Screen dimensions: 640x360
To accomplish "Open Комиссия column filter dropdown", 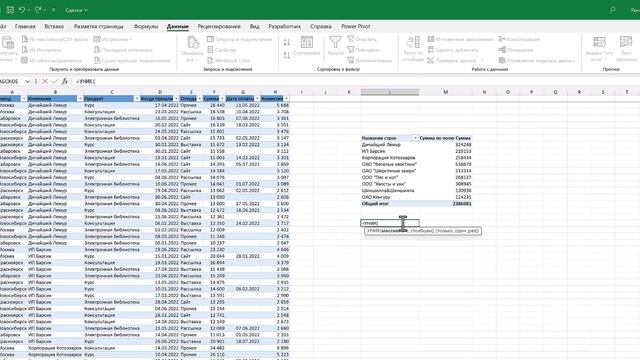I will pyautogui.click(x=286, y=99).
